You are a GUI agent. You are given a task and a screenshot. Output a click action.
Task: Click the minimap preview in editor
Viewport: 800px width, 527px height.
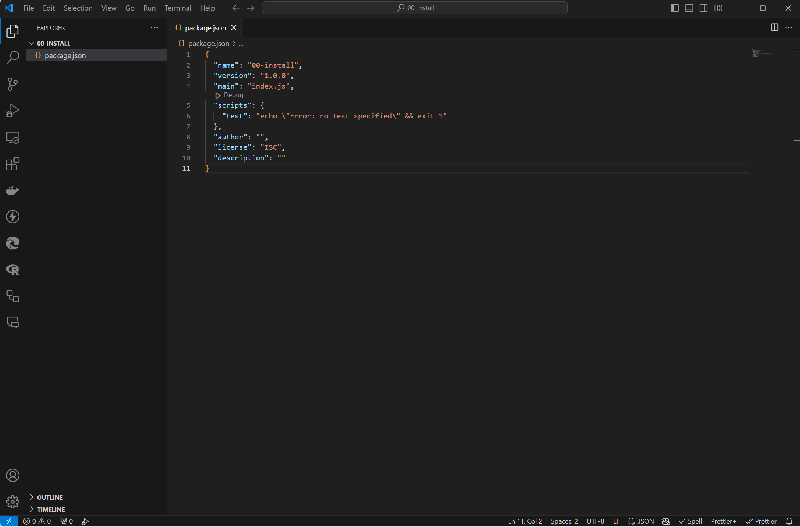[762, 53]
